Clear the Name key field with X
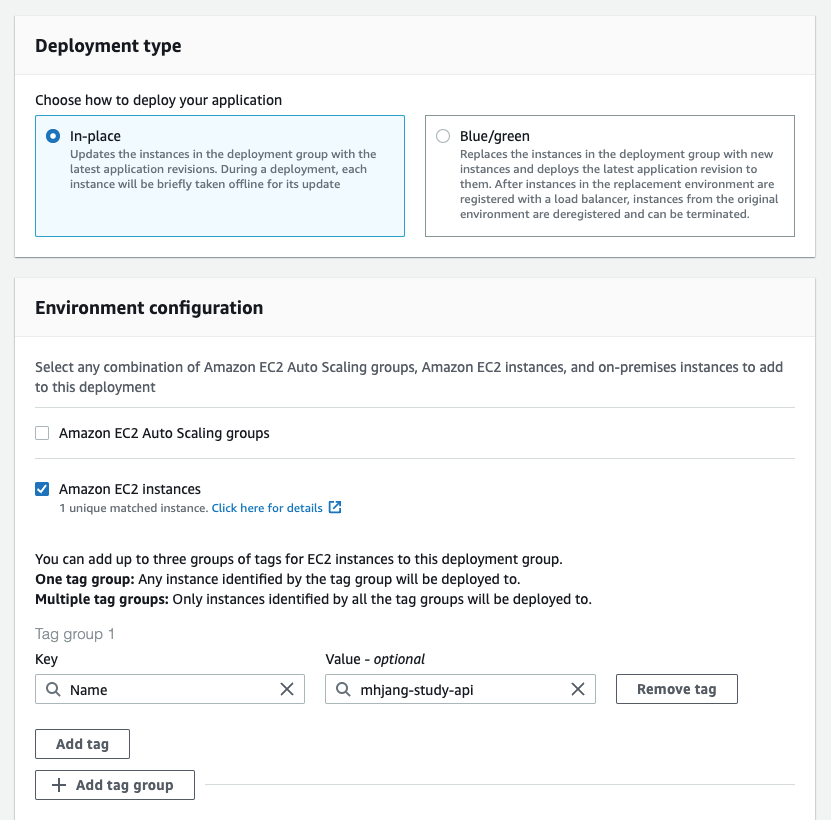The height and width of the screenshot is (820, 831). tap(287, 689)
